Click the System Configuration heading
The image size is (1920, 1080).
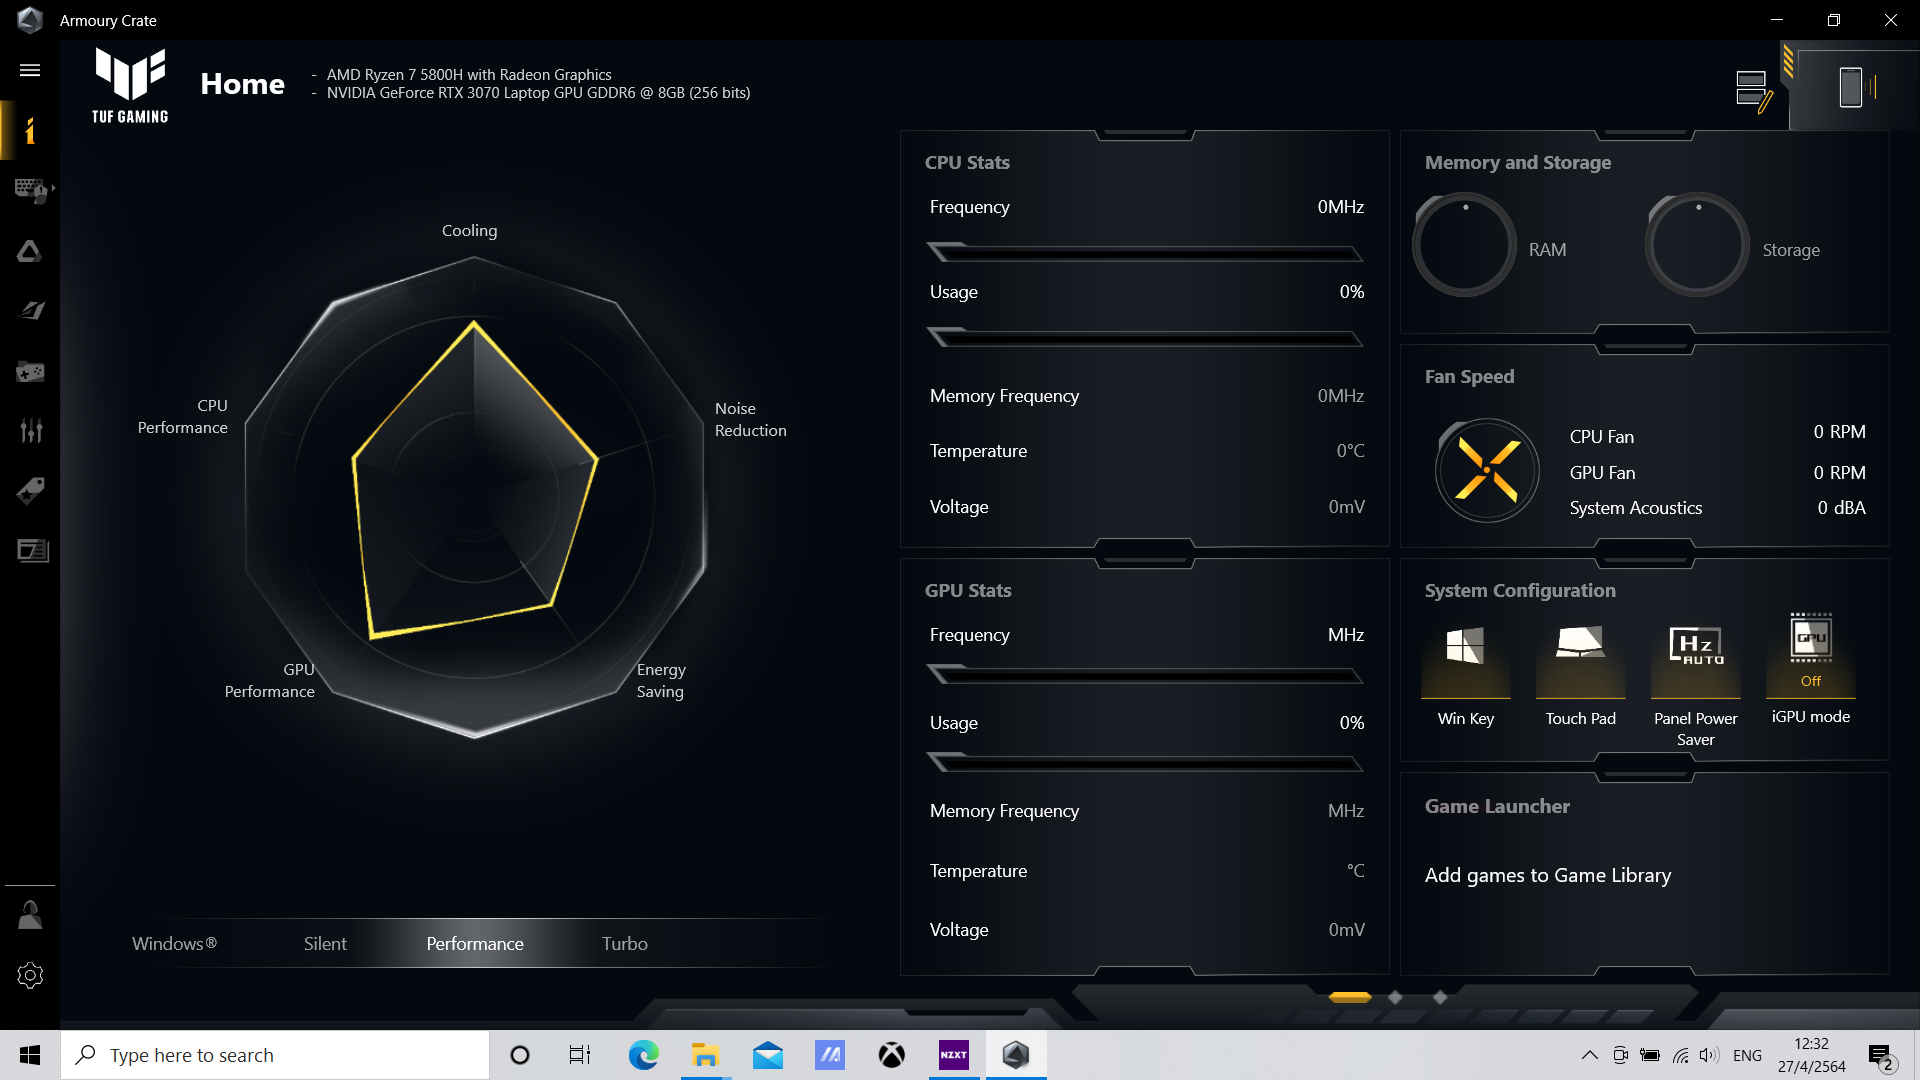[x=1520, y=590]
